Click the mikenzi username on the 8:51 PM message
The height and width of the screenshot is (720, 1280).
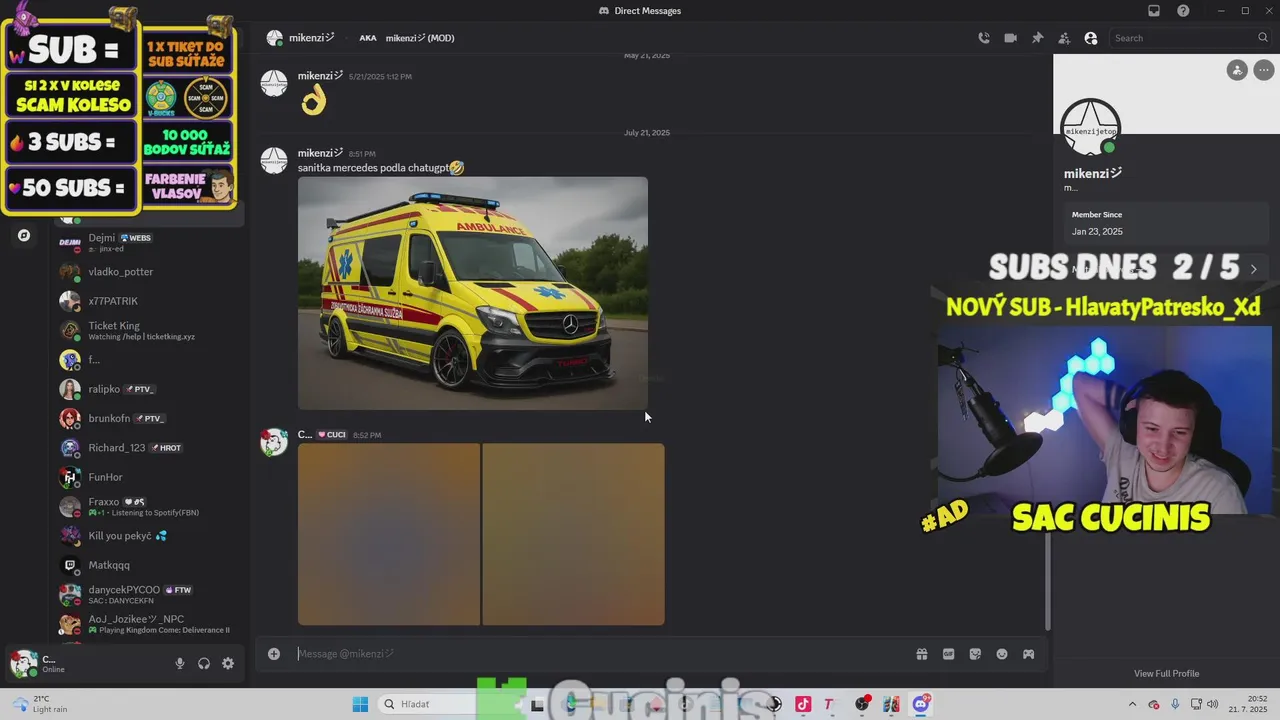(321, 153)
